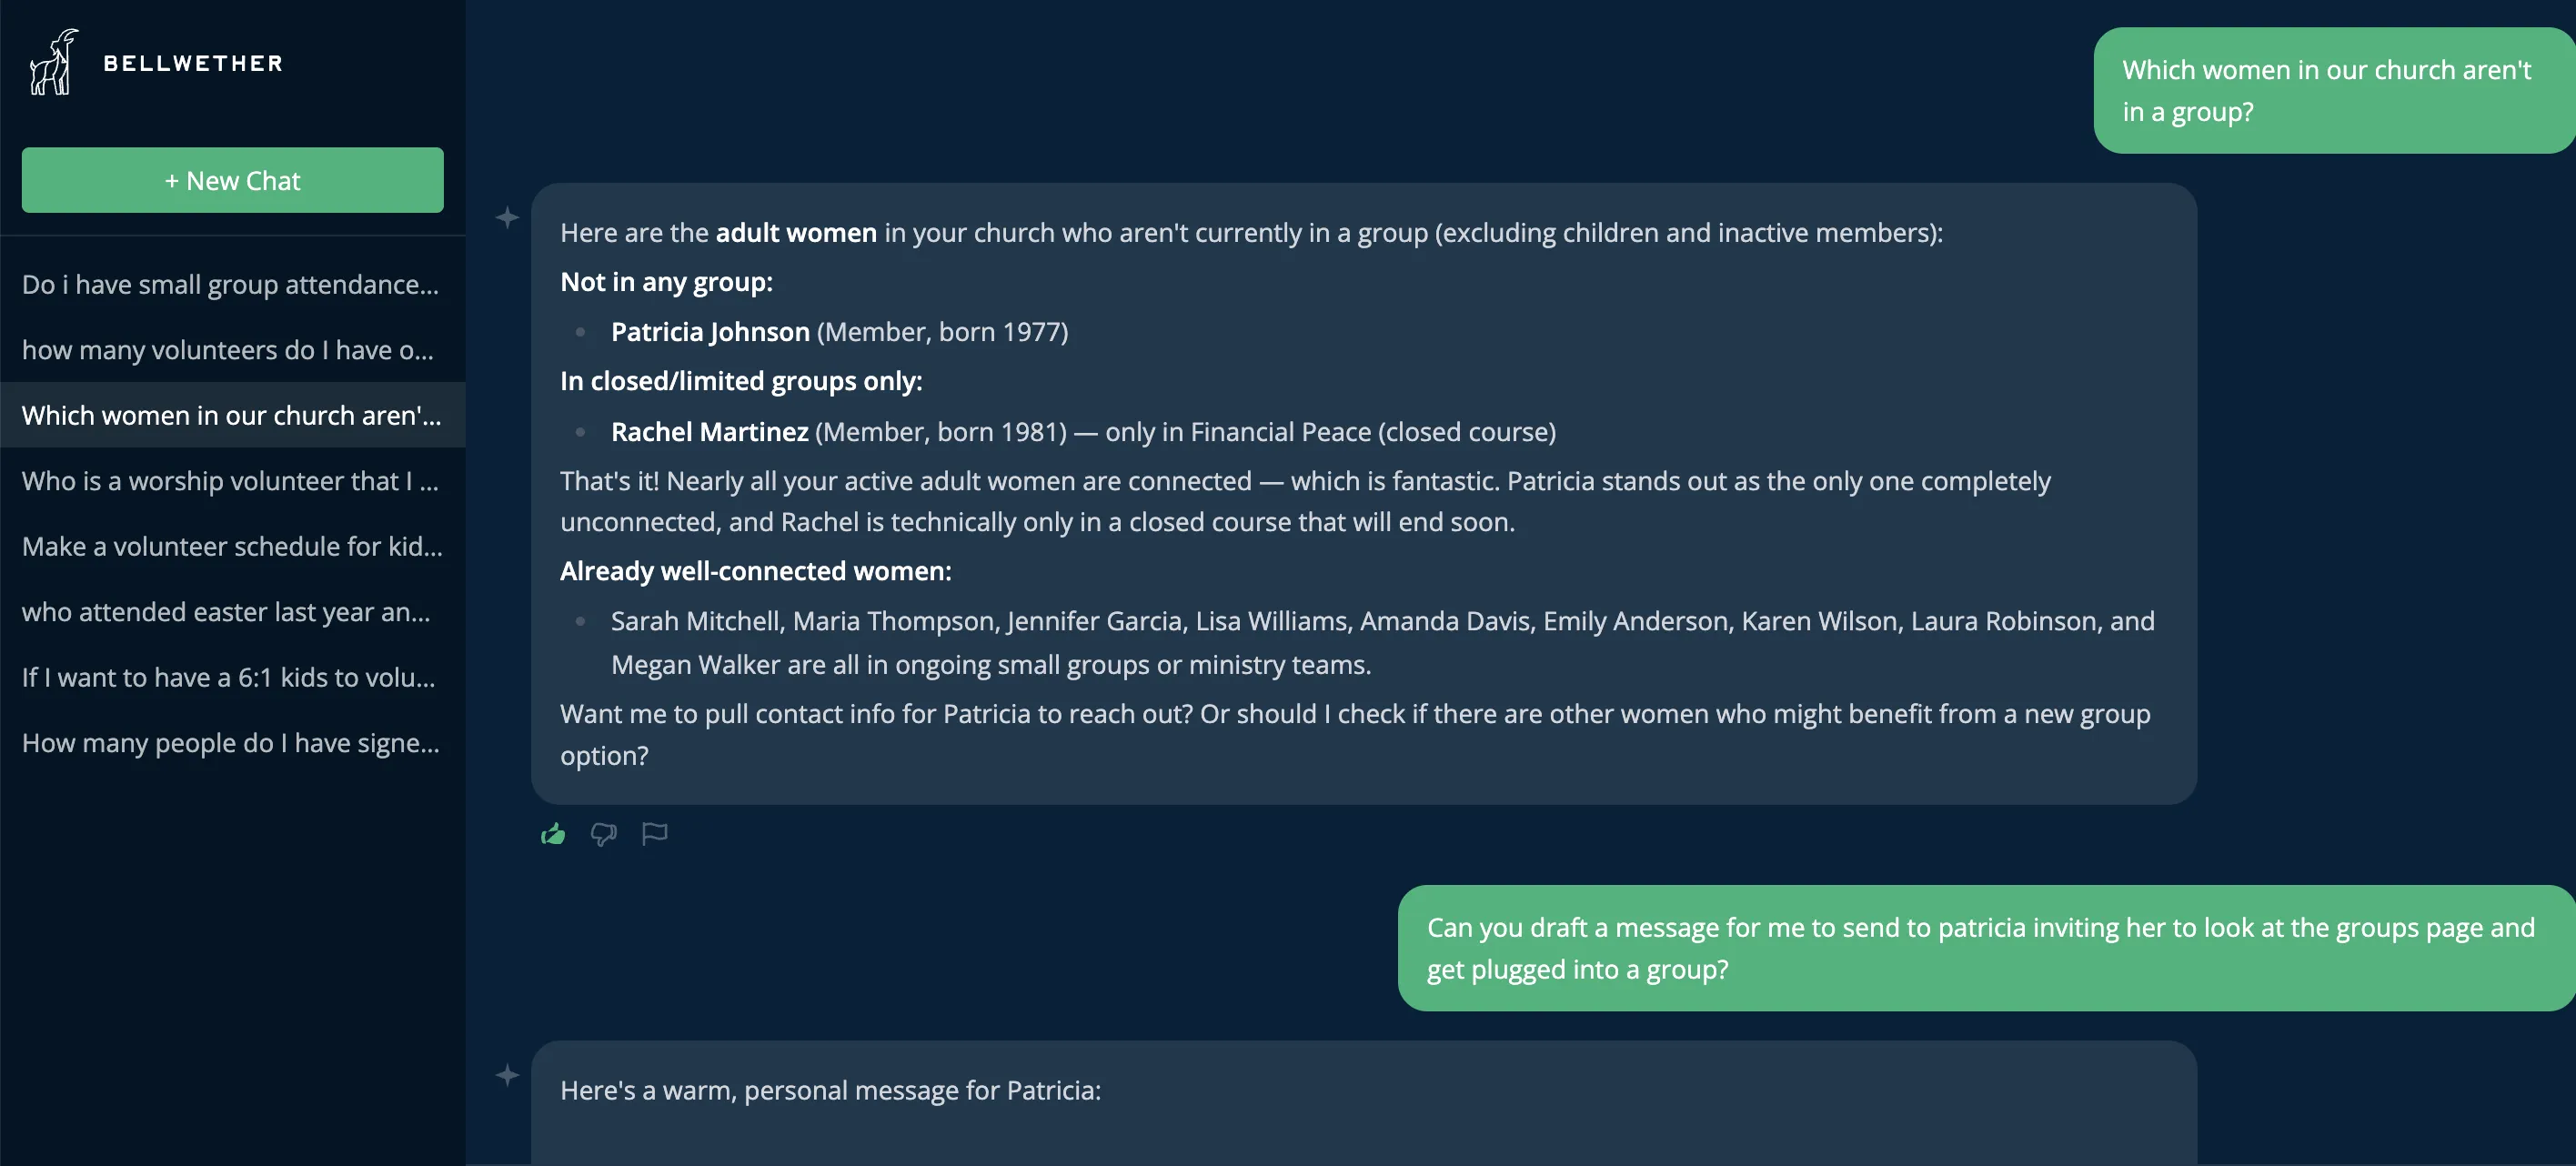
Task: Click the flag icon to report the response
Action: (654, 833)
